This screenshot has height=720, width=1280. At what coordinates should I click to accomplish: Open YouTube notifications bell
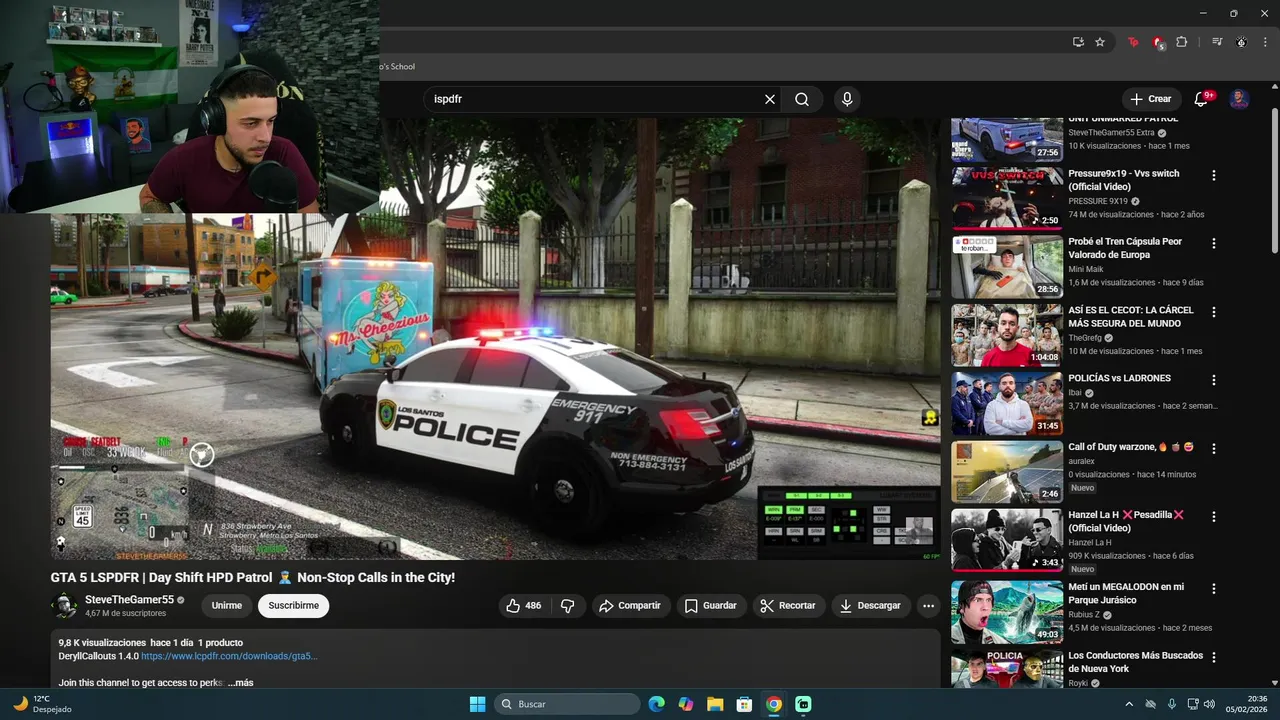(x=1202, y=99)
